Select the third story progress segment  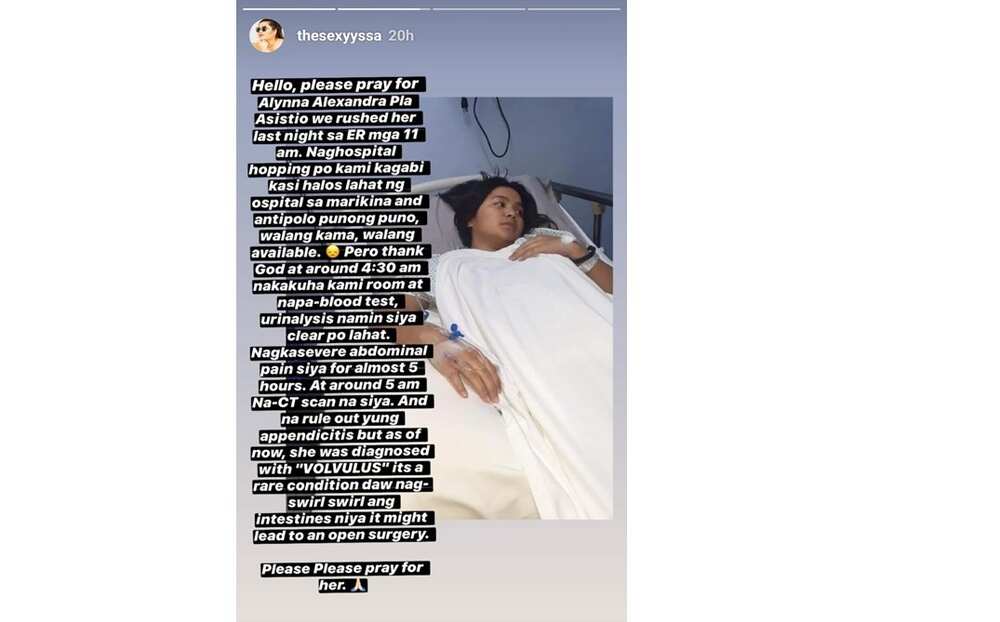(x=479, y=9)
